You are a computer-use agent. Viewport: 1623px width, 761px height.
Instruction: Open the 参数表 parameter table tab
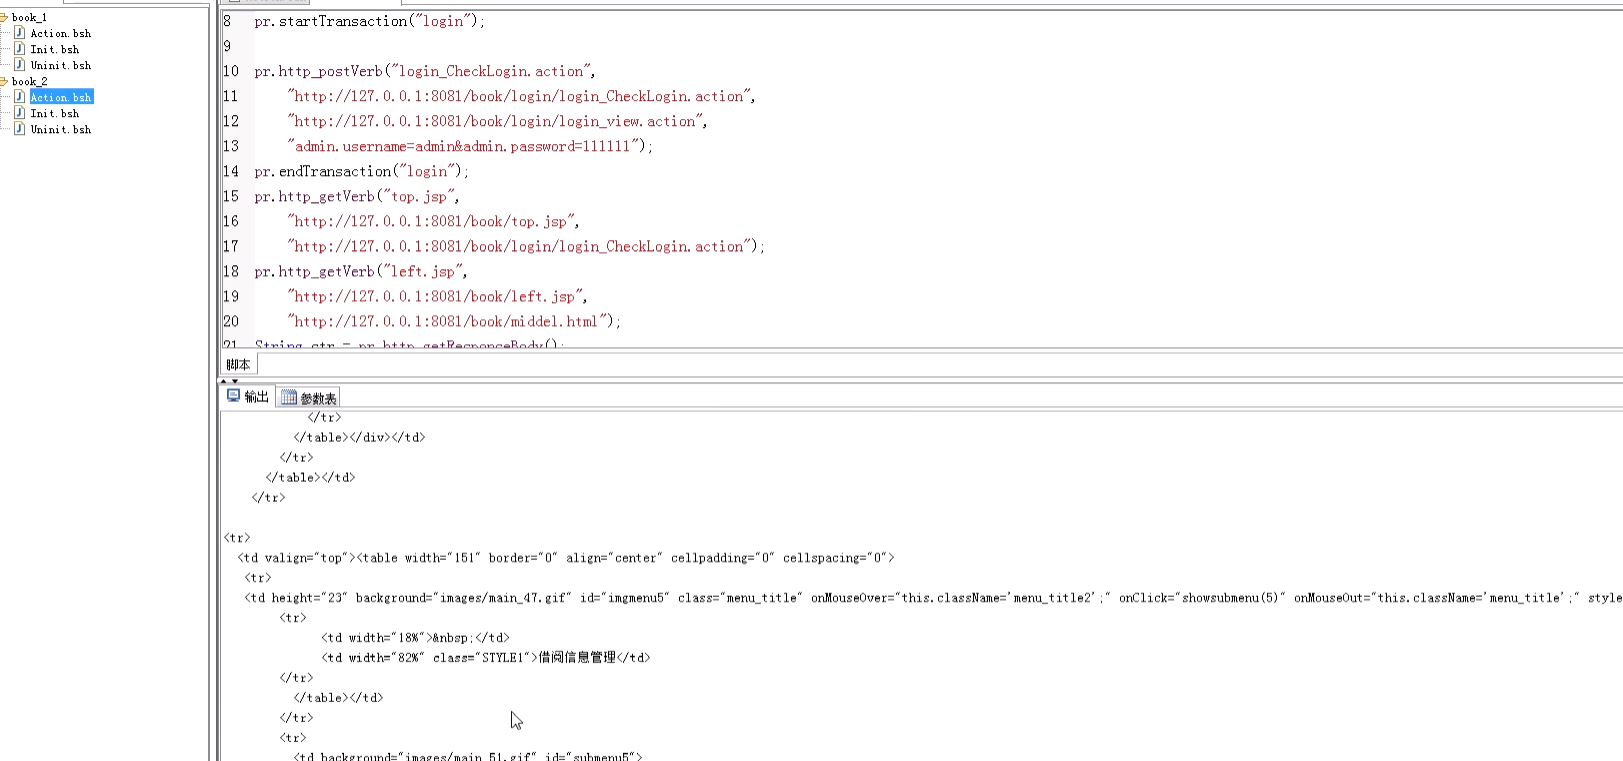[x=309, y=398]
